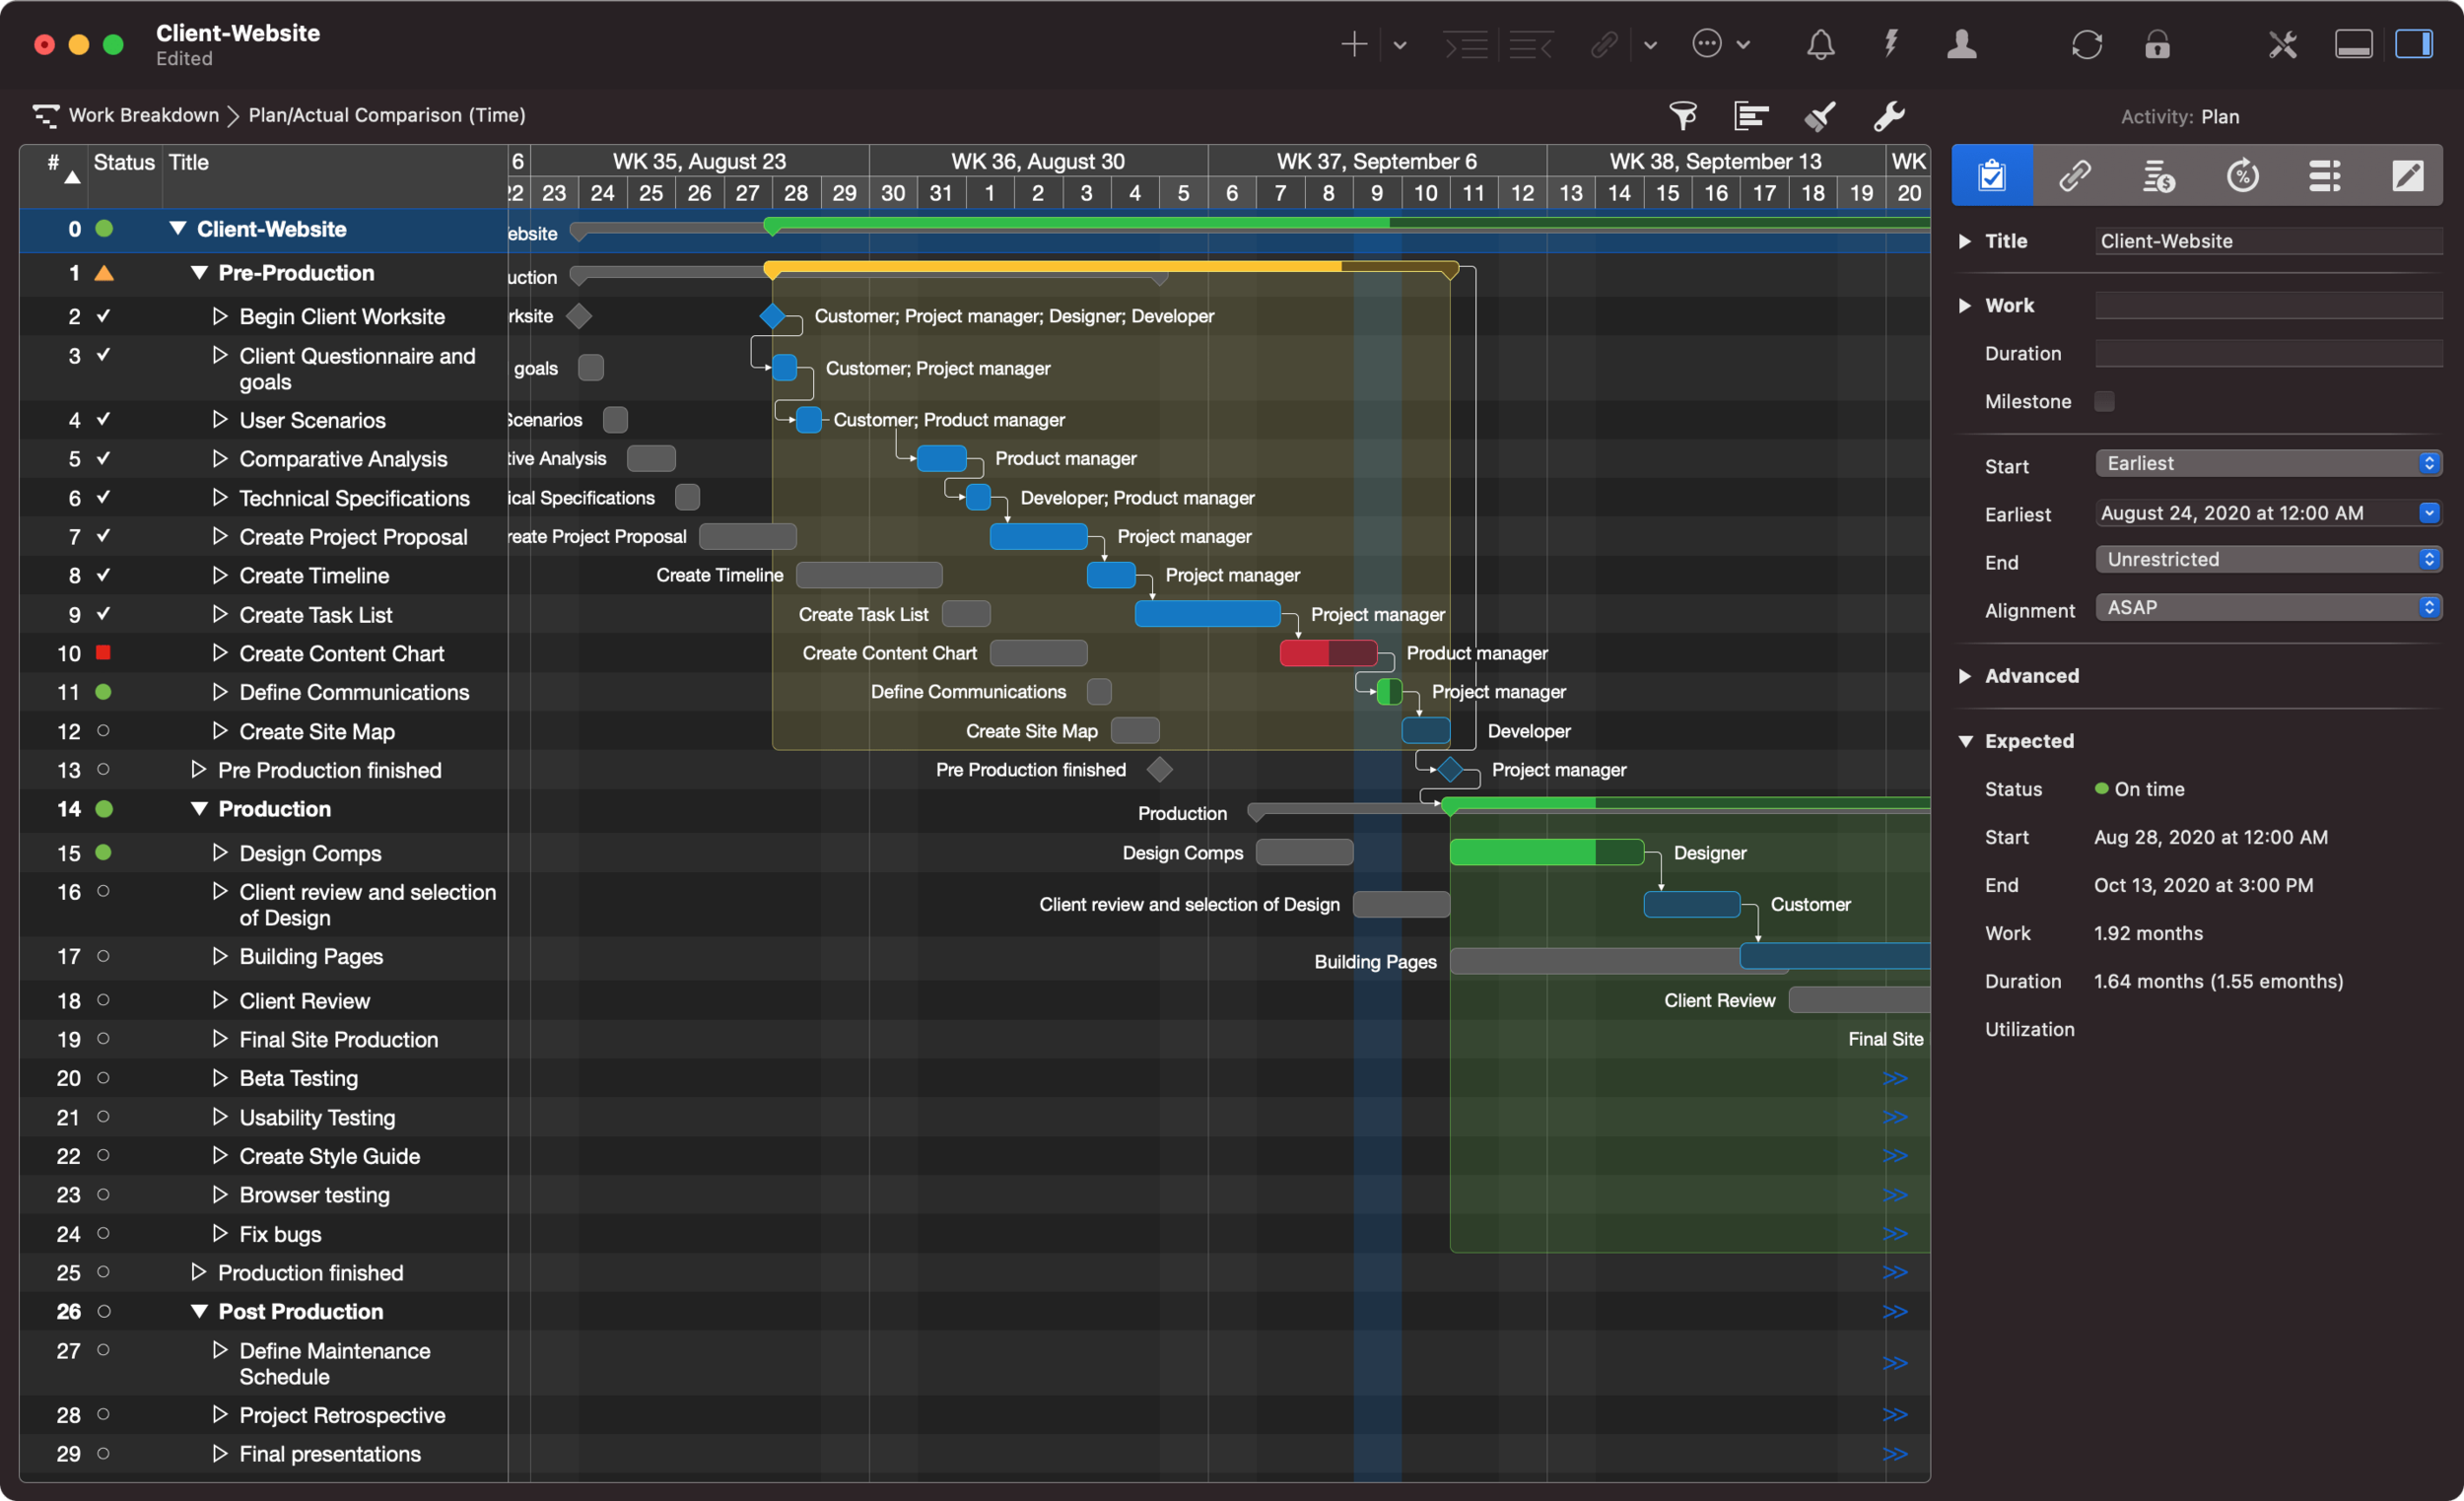Switch to the notes pencil inspector tab
The image size is (2464, 1501).
click(2406, 176)
